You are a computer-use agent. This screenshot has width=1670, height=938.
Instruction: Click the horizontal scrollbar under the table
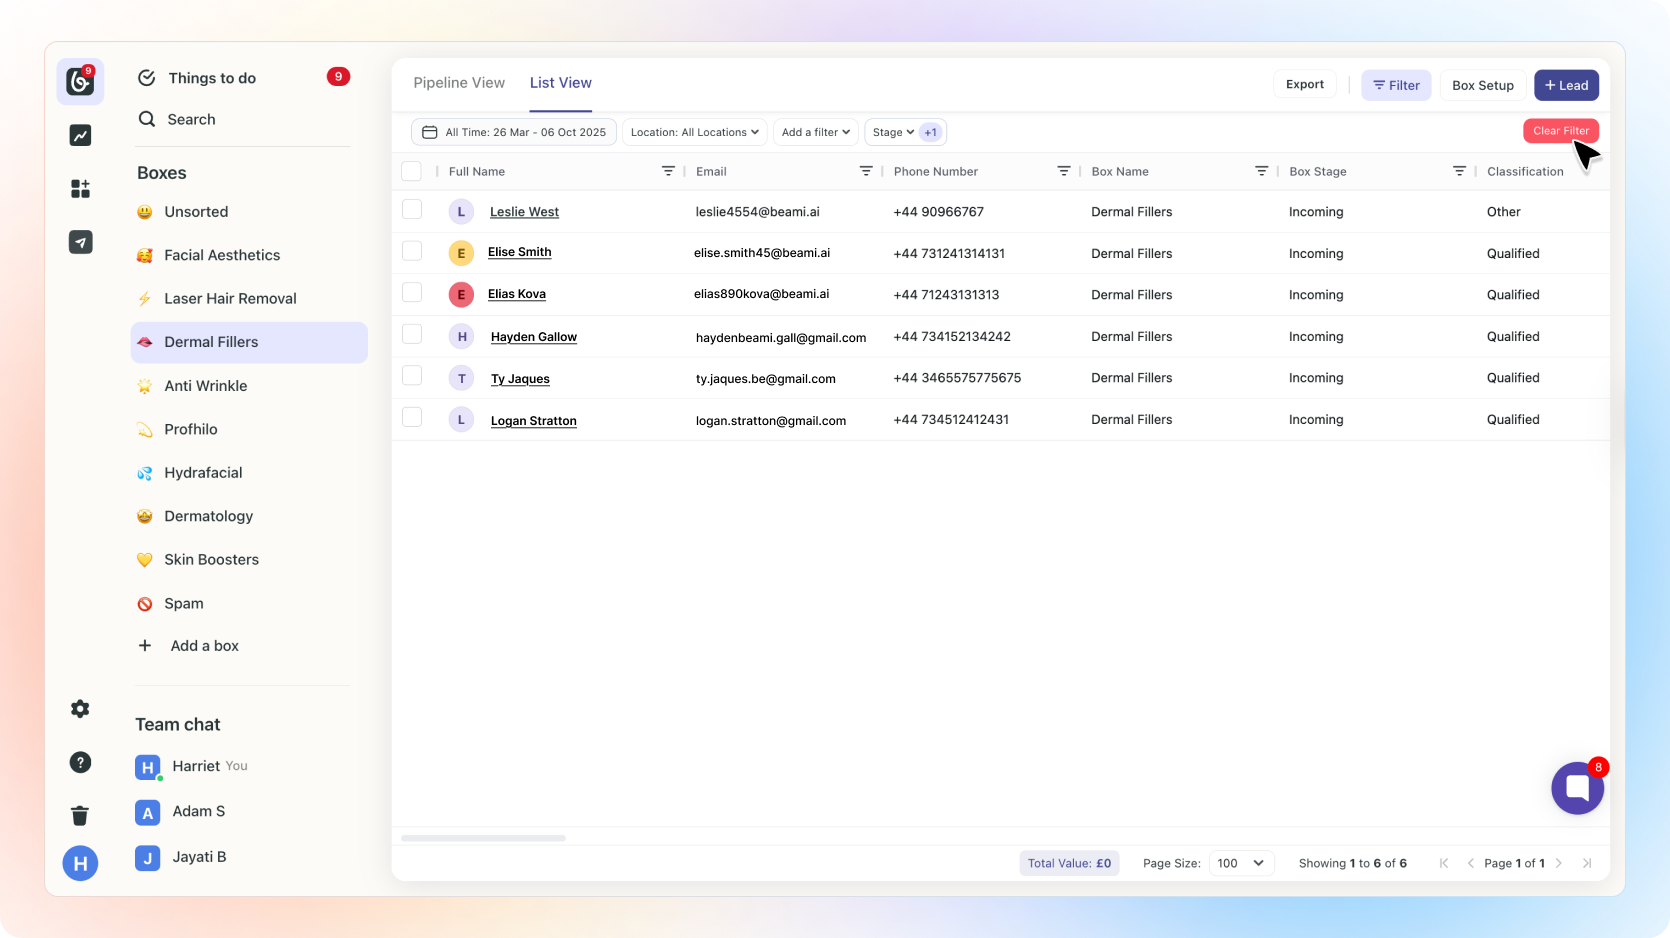point(483,838)
